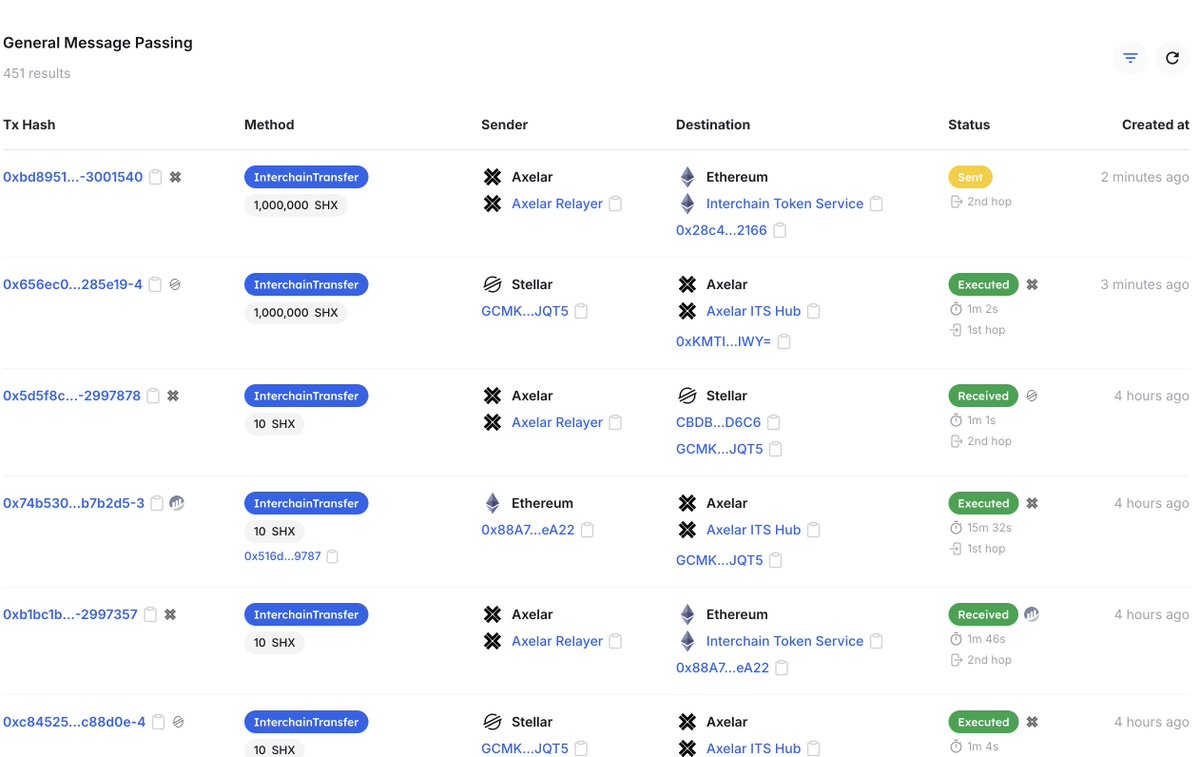Click the Created at column header
The height and width of the screenshot is (757, 1200).
1155,125
